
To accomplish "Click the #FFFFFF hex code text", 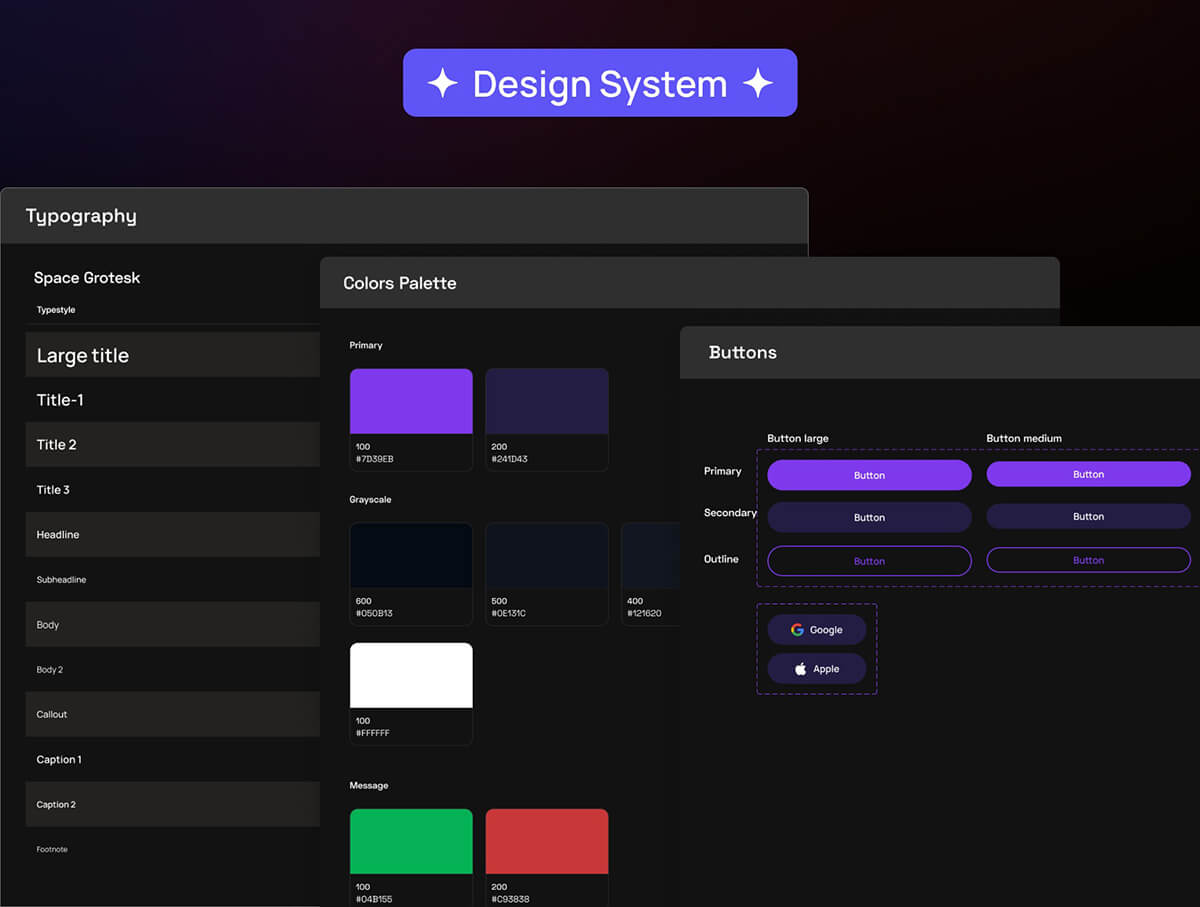I will pos(373,733).
